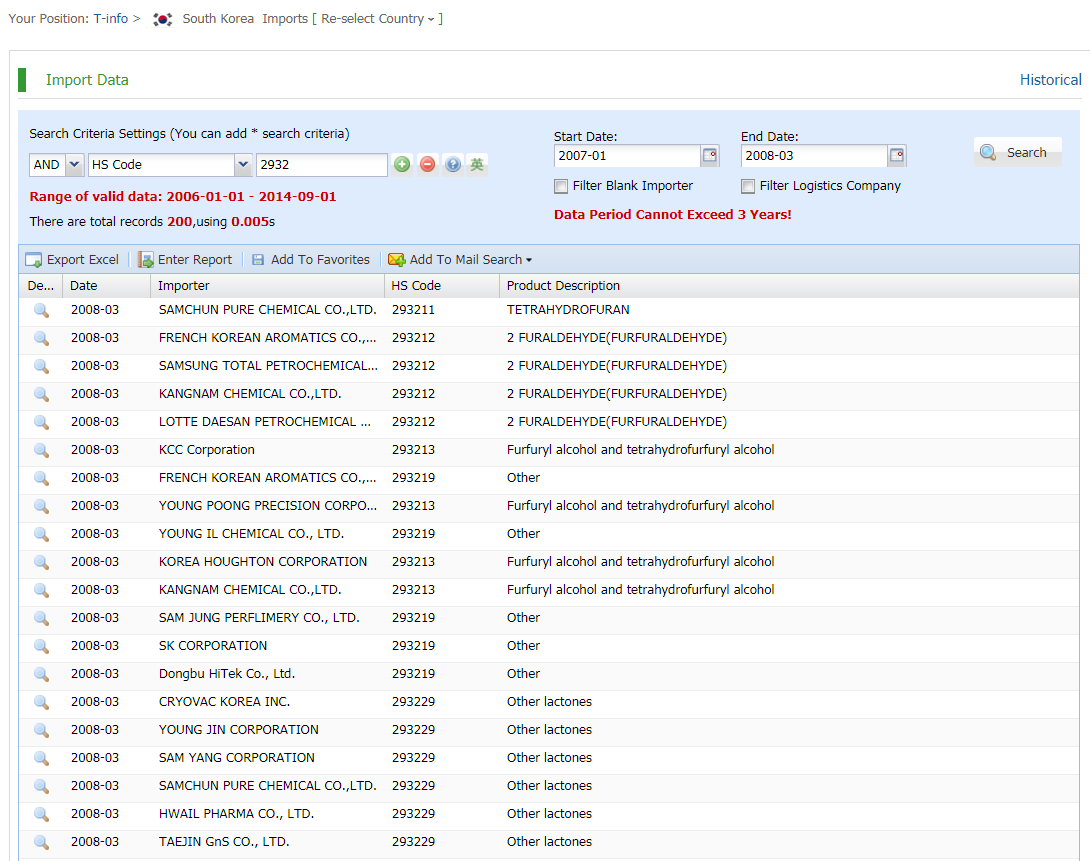Click red minus remove criteria icon
The height and width of the screenshot is (861, 1090).
[428, 165]
